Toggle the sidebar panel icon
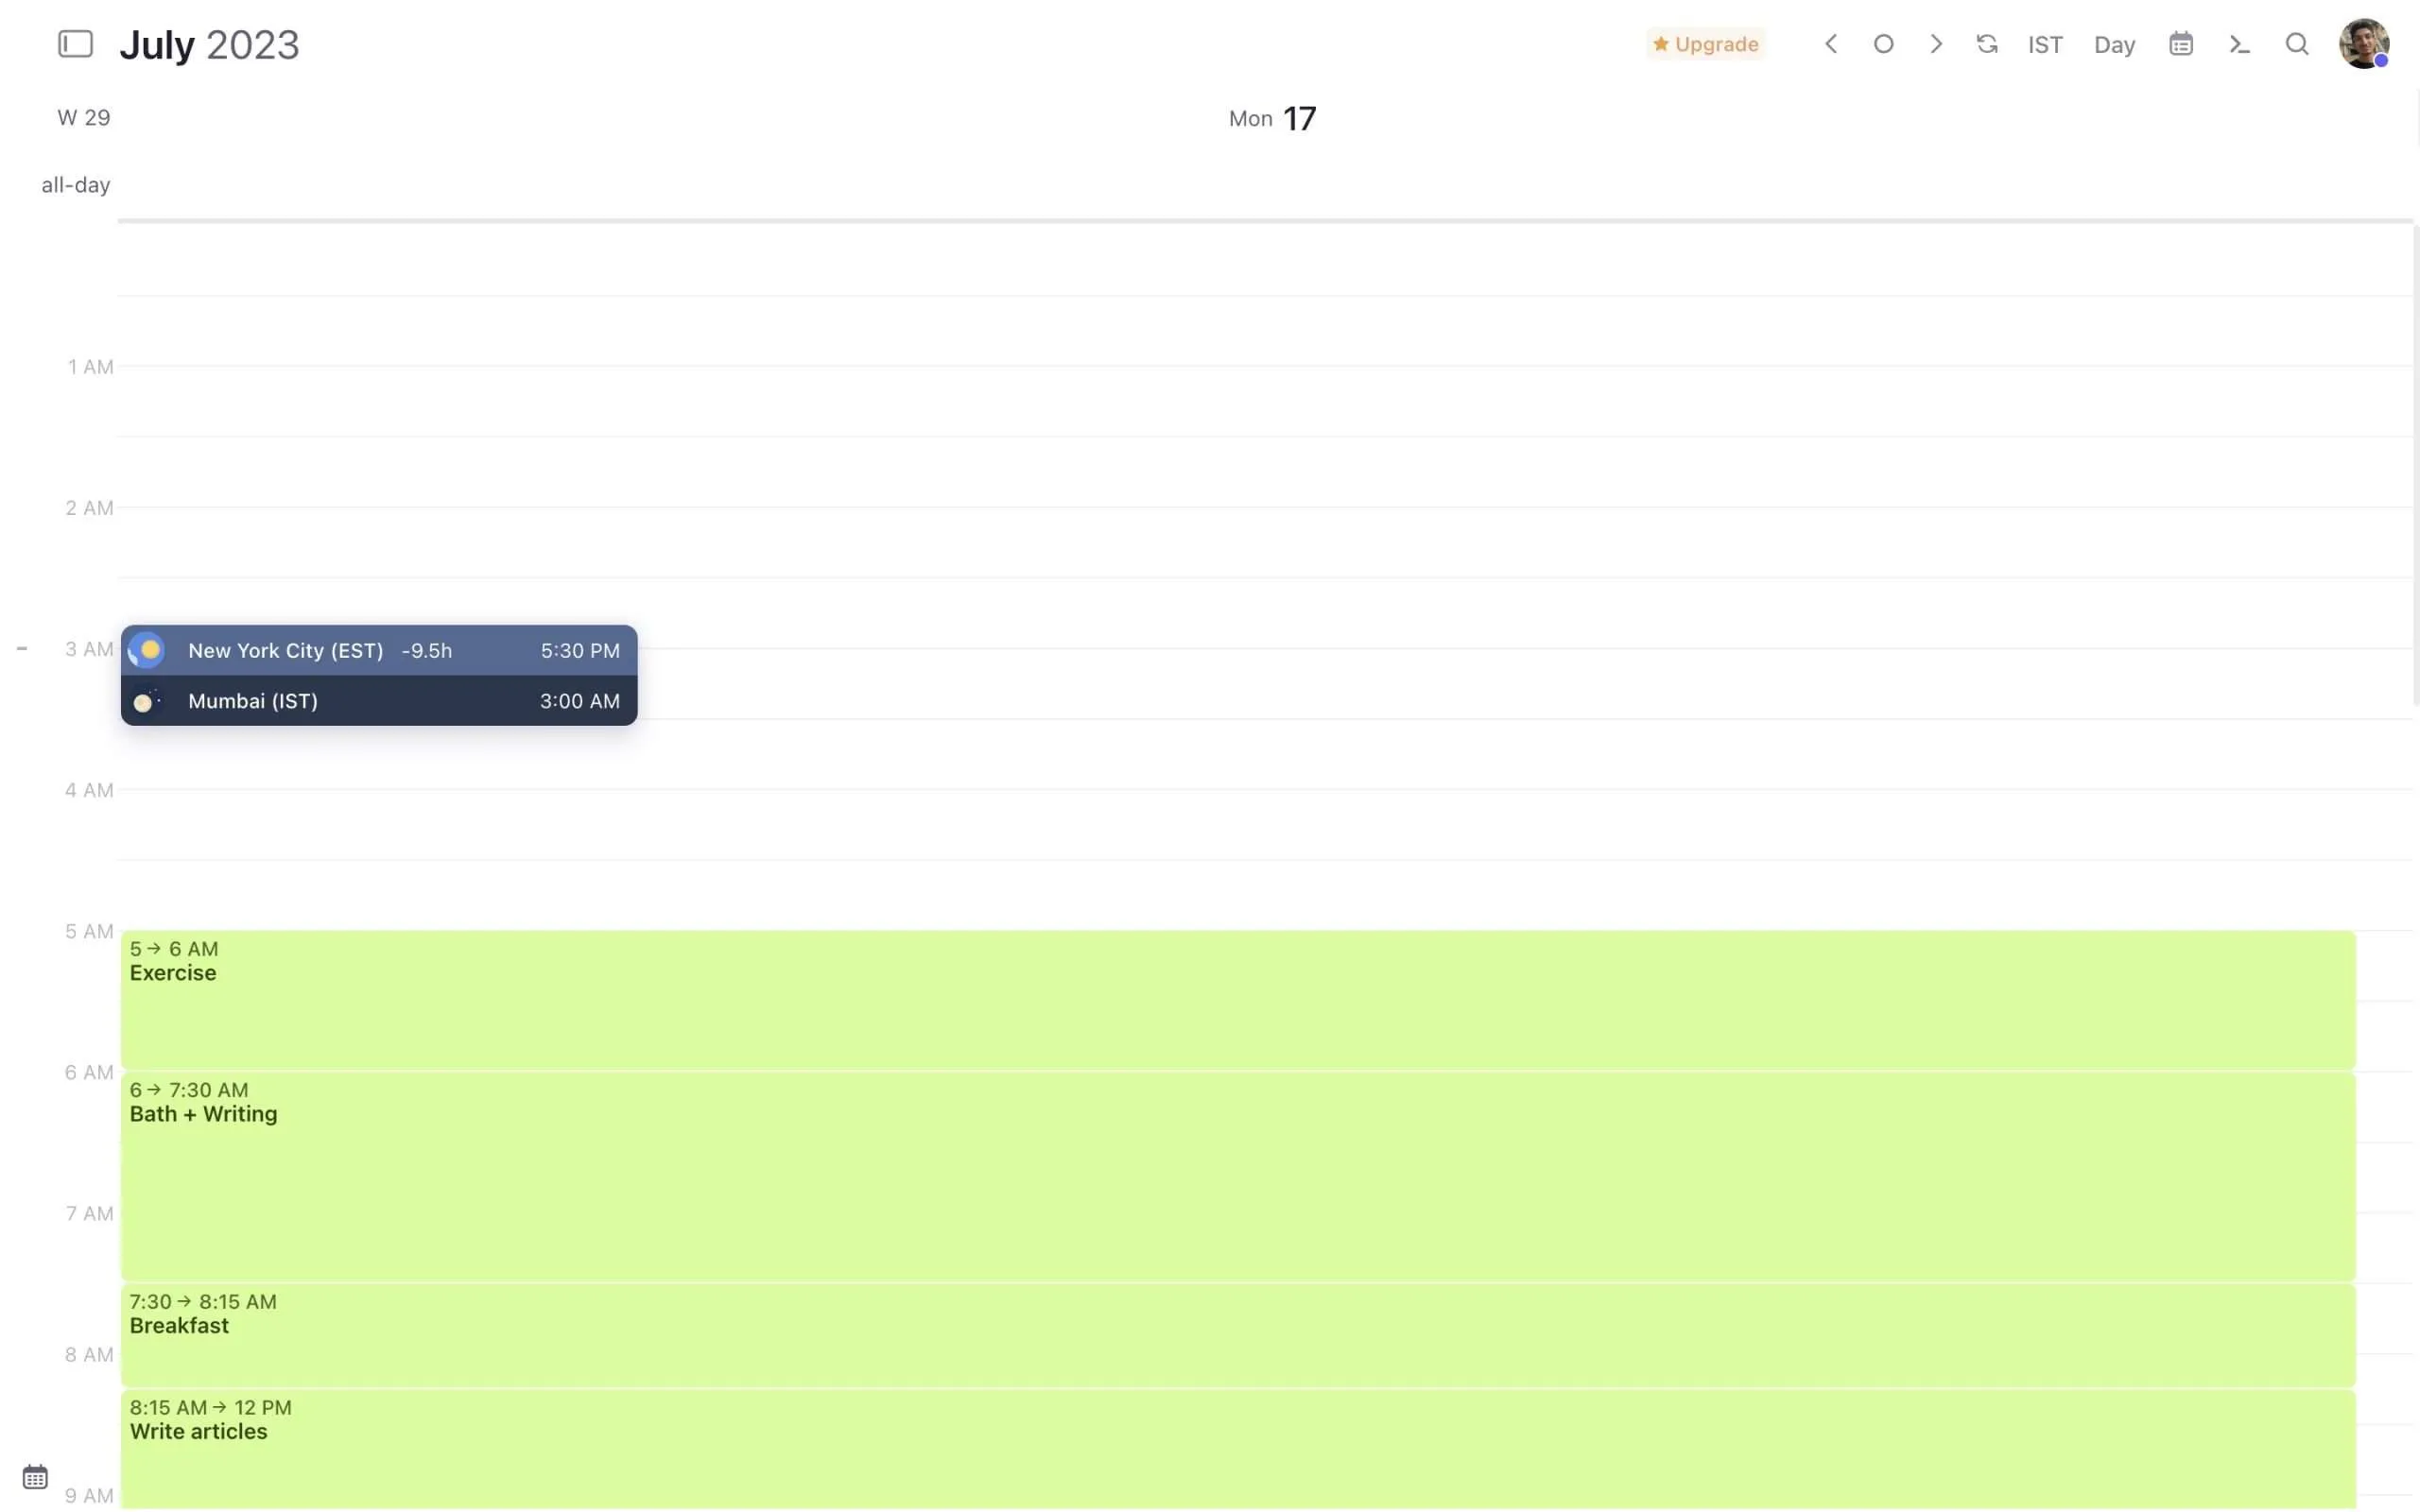The image size is (2420, 1512). [x=75, y=44]
